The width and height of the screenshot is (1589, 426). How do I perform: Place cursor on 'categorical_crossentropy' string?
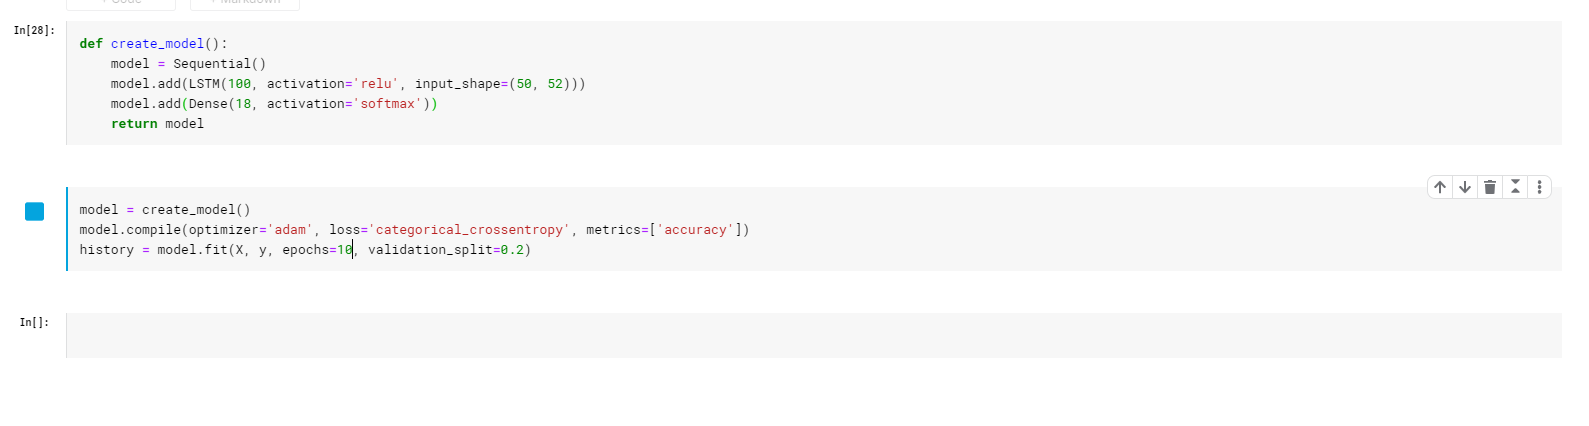(469, 230)
